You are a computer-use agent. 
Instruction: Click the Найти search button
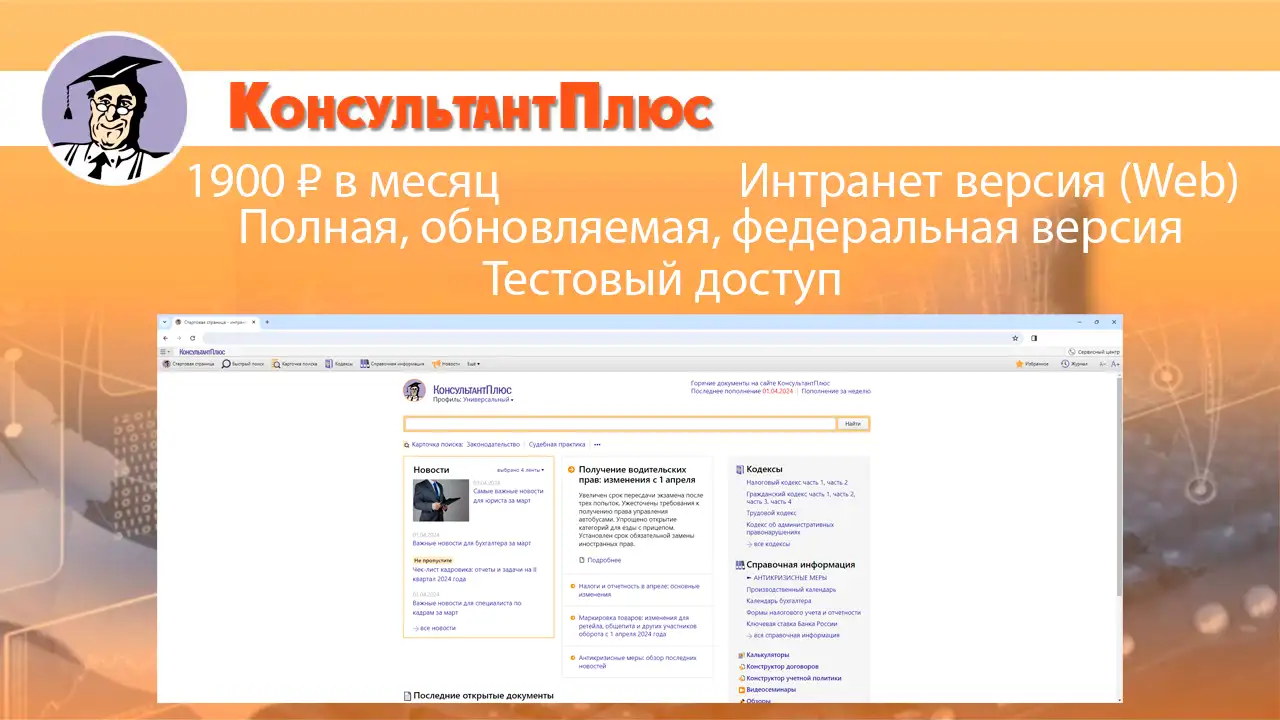click(x=853, y=424)
